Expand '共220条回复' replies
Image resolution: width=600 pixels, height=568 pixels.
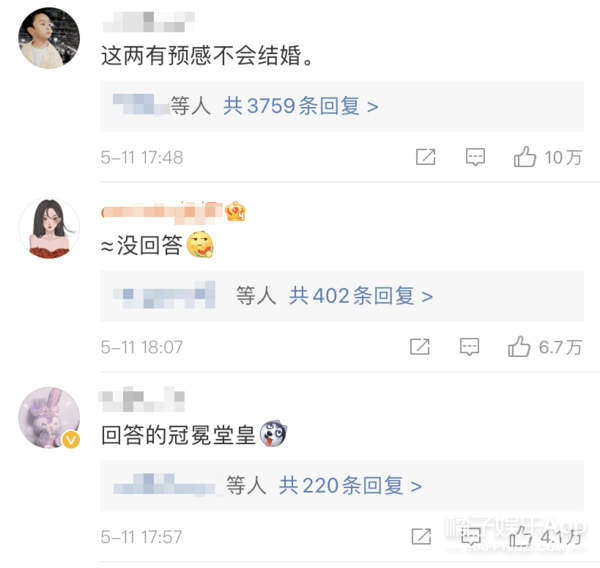coord(350,485)
